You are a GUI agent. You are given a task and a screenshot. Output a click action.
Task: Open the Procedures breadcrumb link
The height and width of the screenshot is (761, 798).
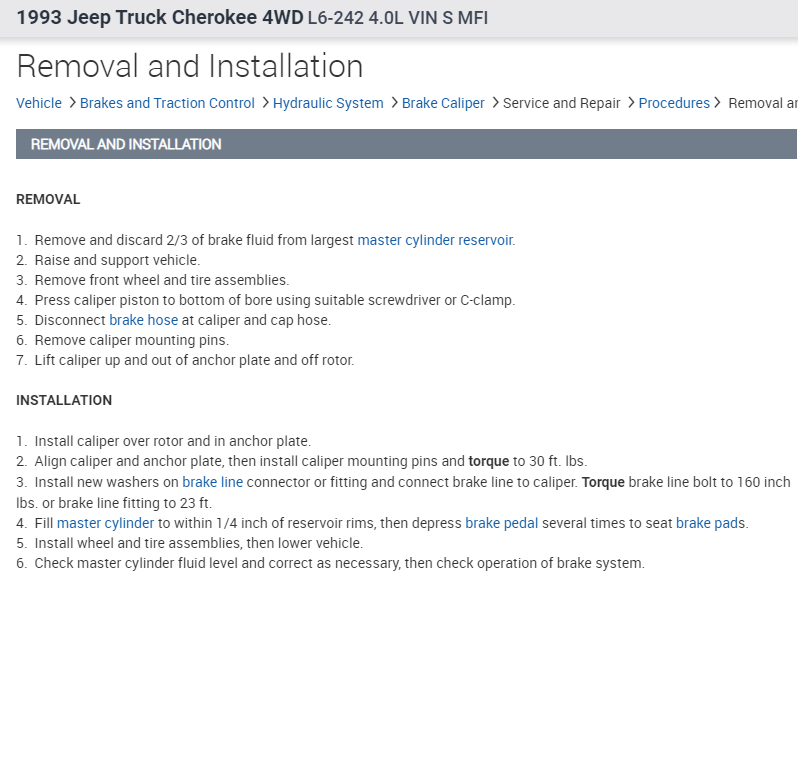[x=674, y=103]
